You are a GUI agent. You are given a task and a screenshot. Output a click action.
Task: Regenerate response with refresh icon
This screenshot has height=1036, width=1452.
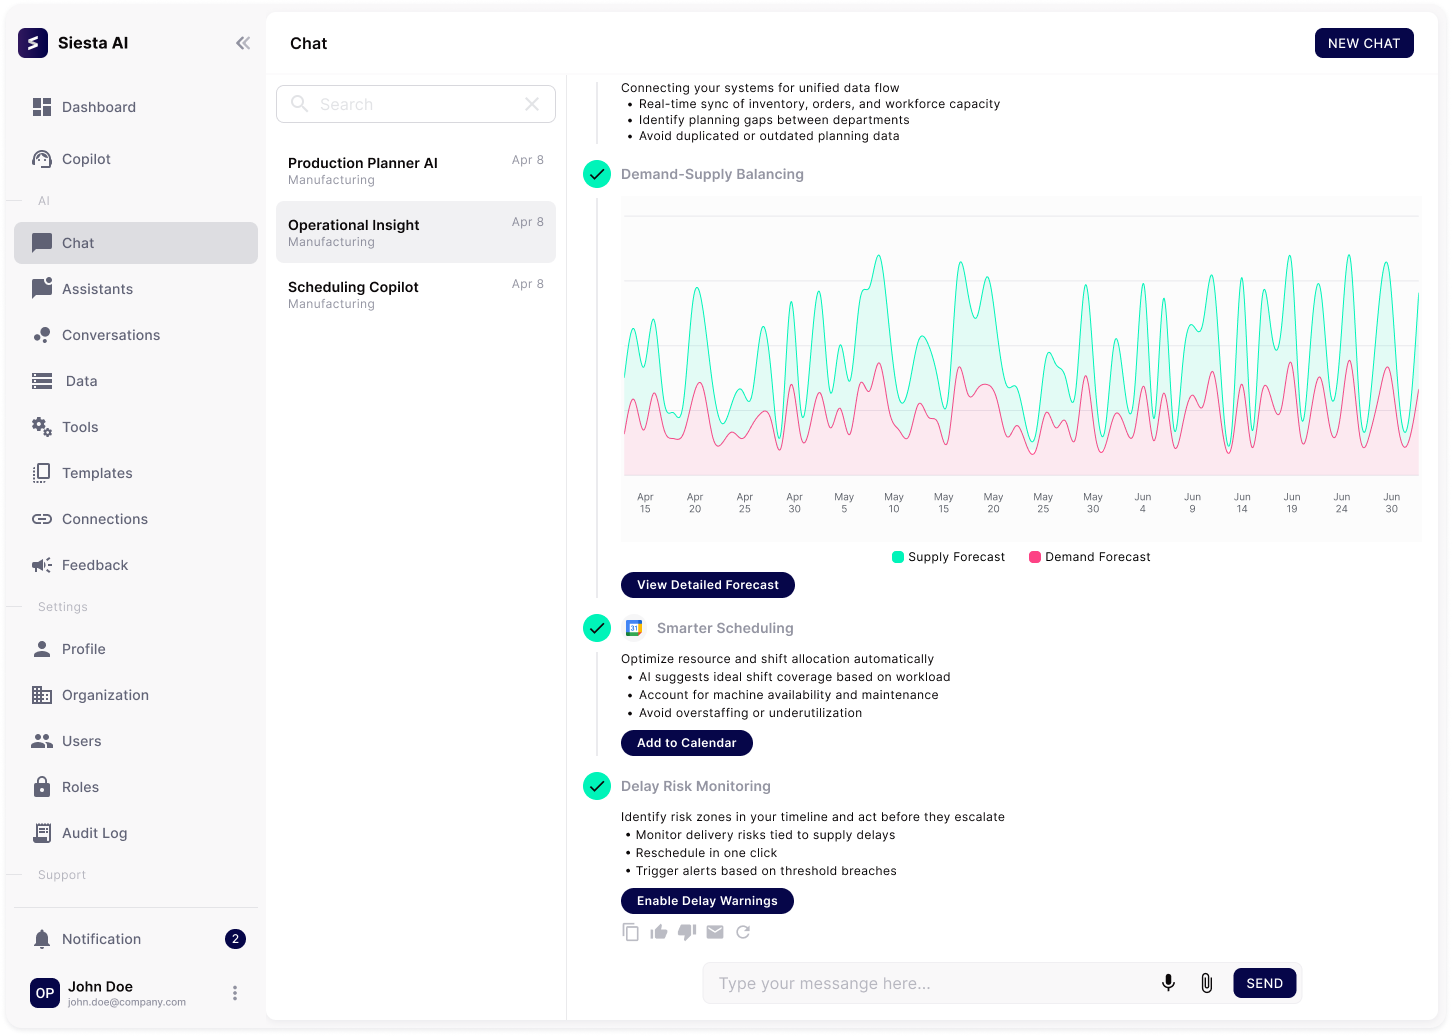pos(743,932)
